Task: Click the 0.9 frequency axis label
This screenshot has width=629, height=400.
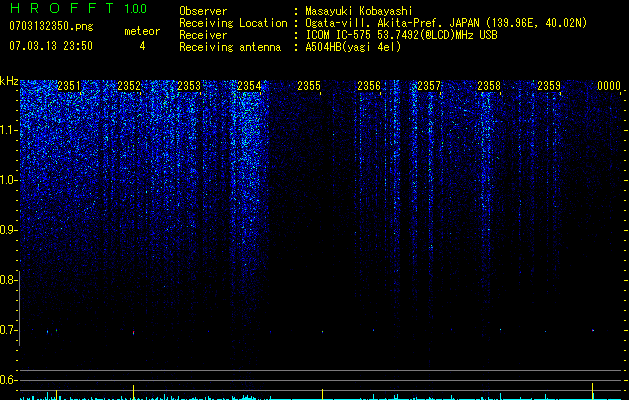Action: click(x=7, y=230)
